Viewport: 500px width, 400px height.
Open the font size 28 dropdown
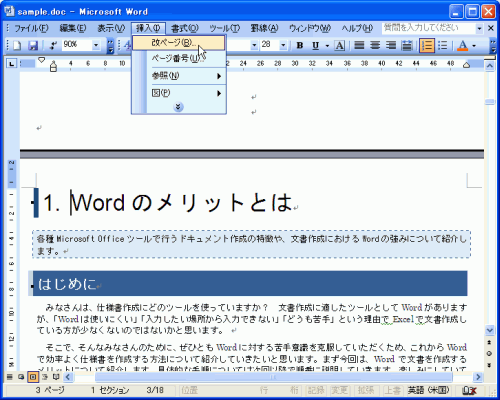click(283, 45)
